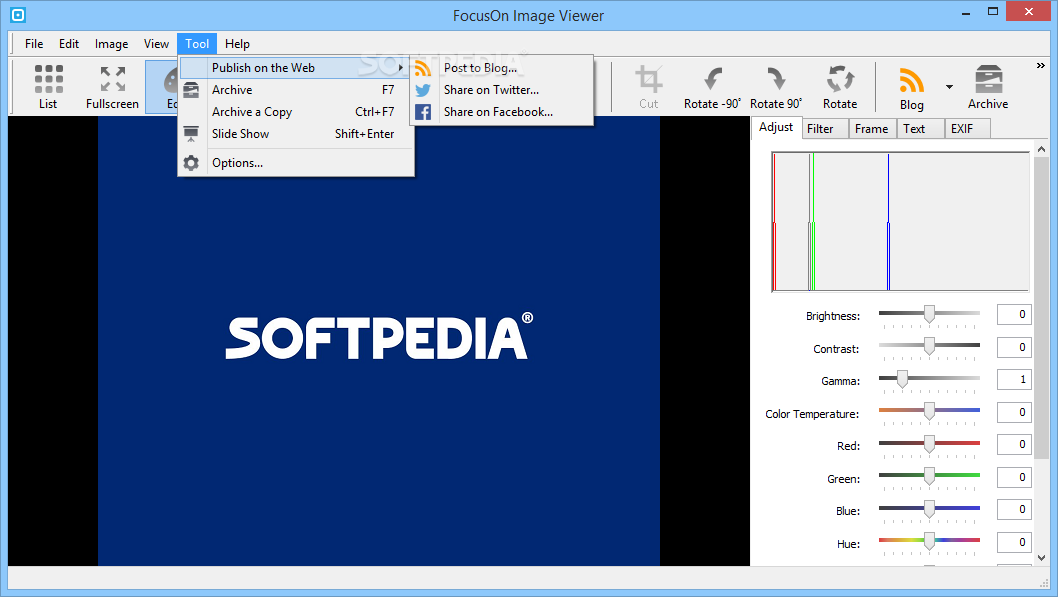Rotate image -90 degrees
Screen dimensions: 1058x597
click(x=712, y=86)
